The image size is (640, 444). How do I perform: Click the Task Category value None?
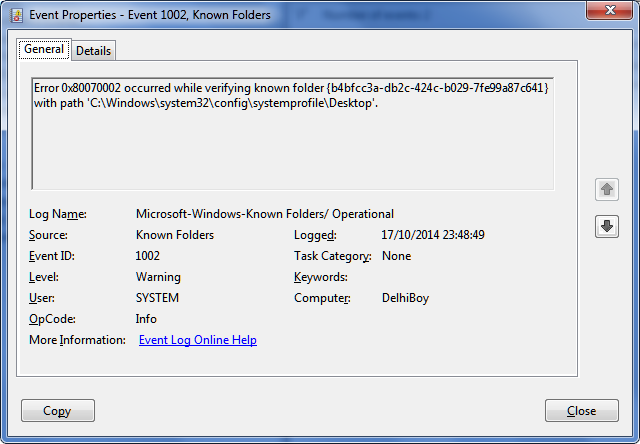(396, 256)
